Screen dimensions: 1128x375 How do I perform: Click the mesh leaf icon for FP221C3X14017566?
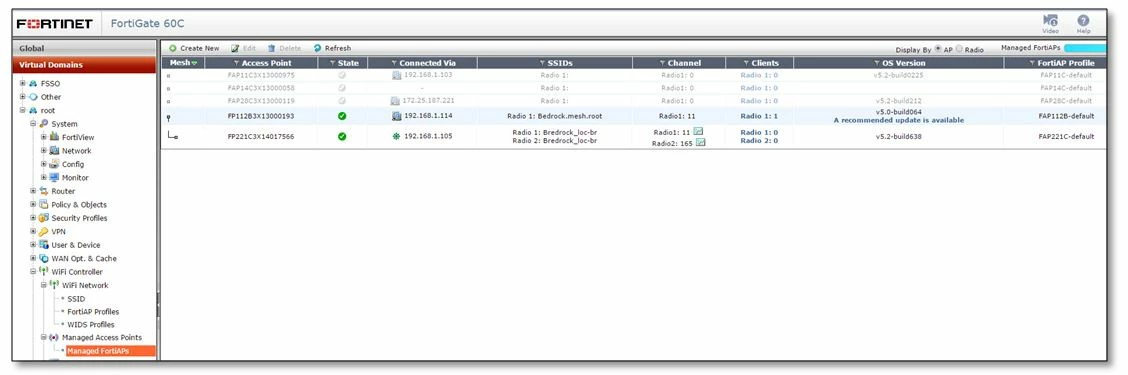pos(172,136)
